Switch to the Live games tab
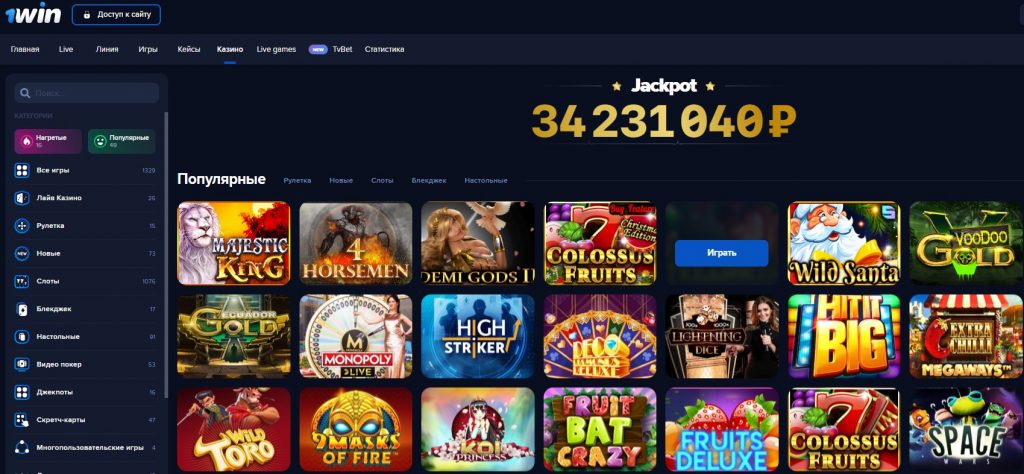Image resolution: width=1024 pixels, height=474 pixels. 276,50
